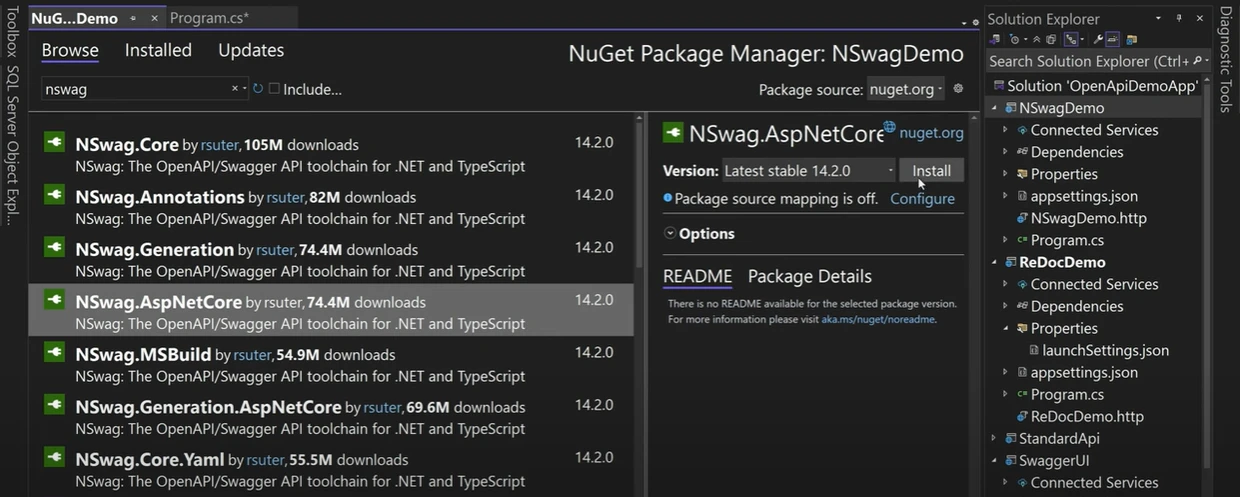Refresh the NuGet search results

[258, 89]
